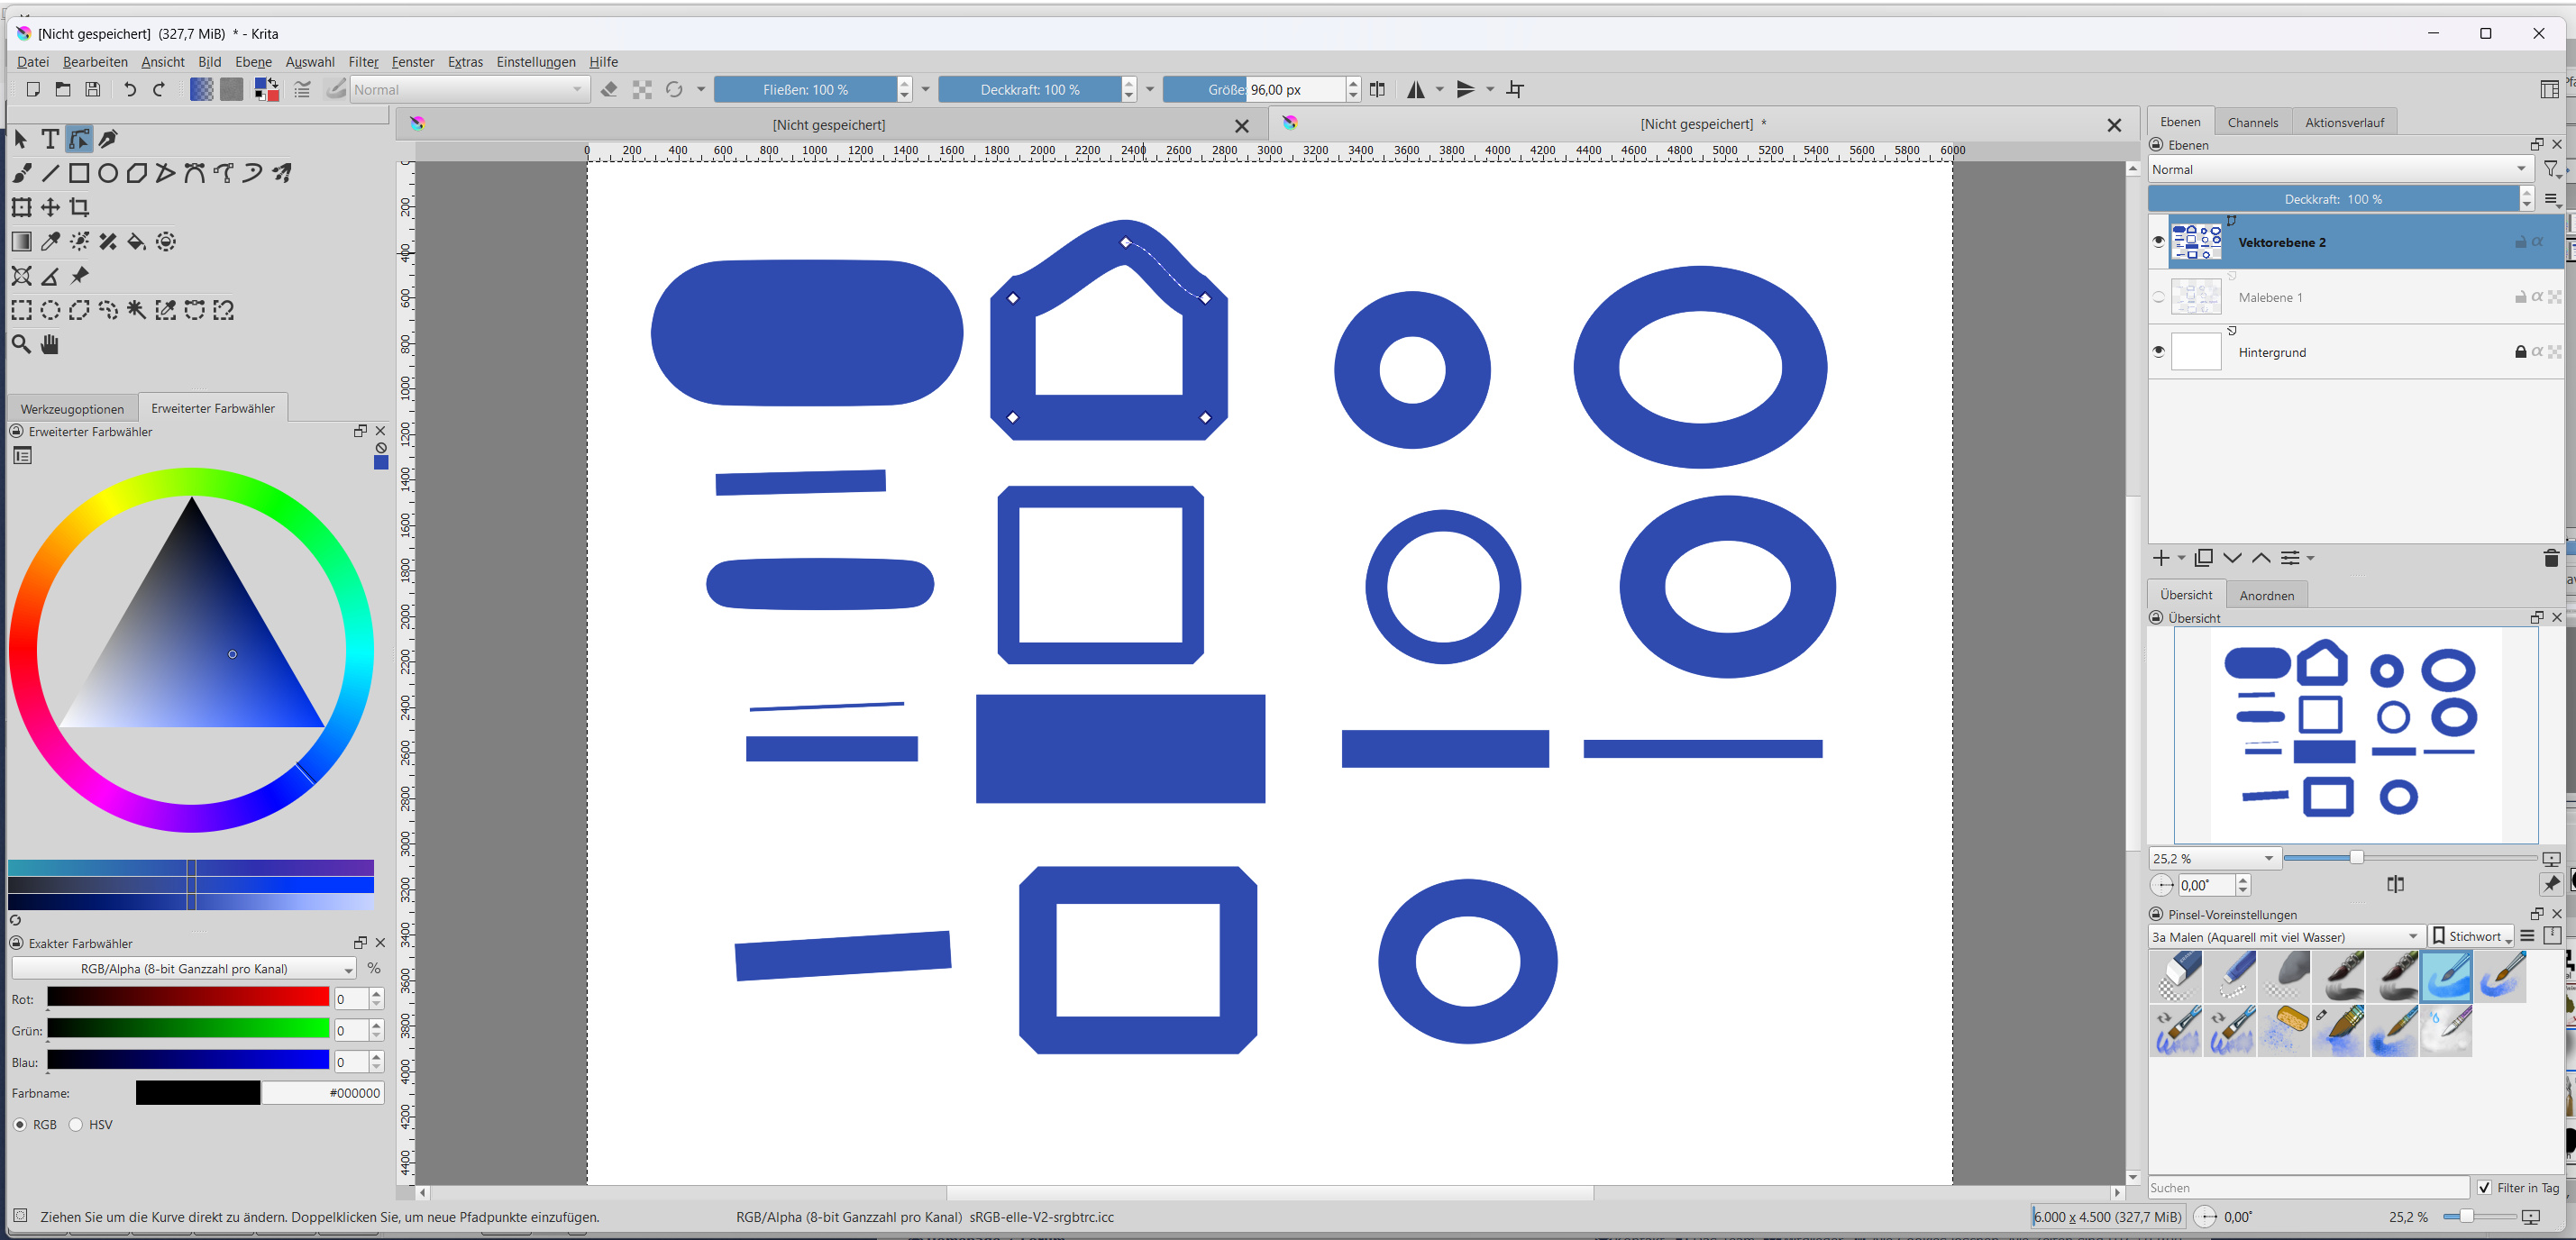
Task: Uncheck the Filter in Tag checkbox
Action: click(x=2484, y=1187)
